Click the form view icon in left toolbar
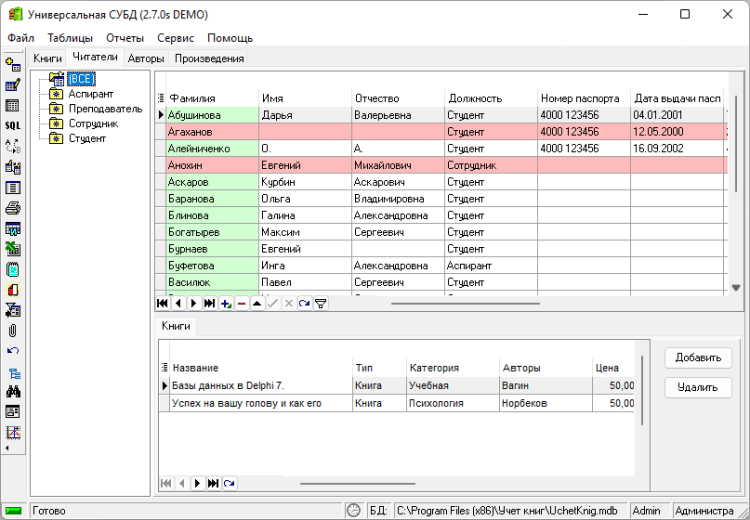 [13, 412]
